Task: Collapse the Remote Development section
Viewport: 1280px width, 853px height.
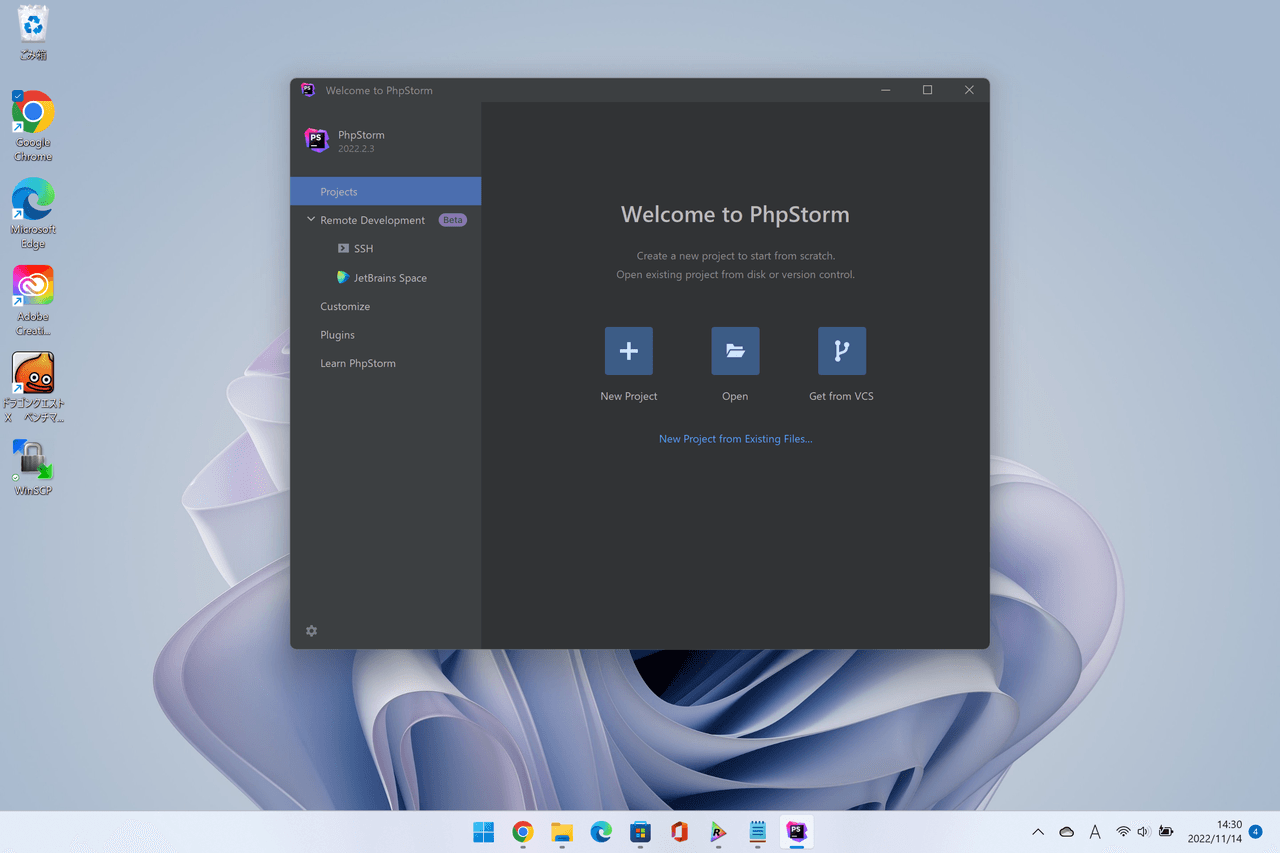Action: pos(311,220)
